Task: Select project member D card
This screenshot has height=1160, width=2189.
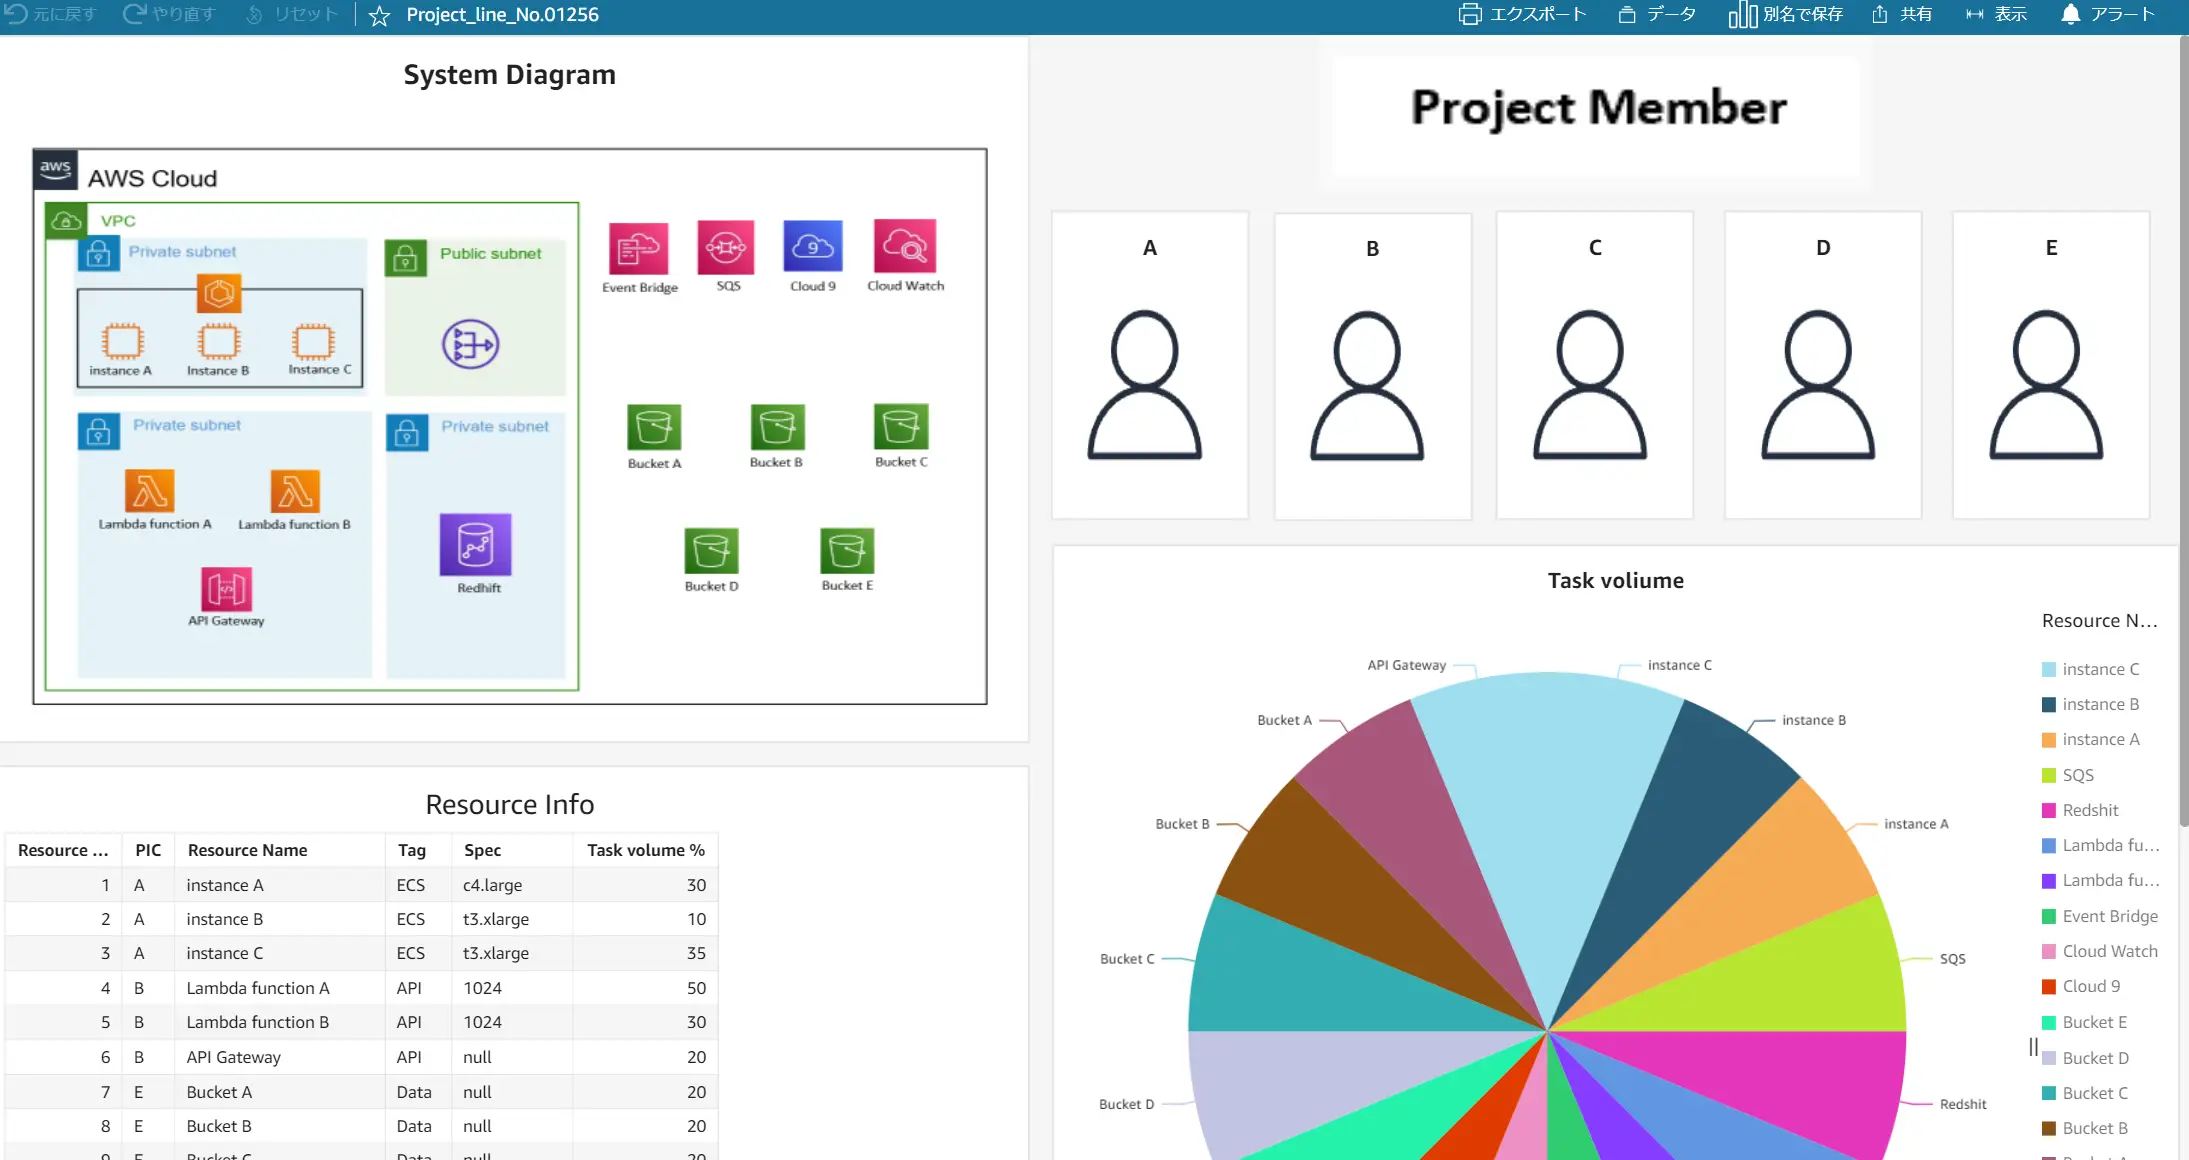Action: point(1823,365)
